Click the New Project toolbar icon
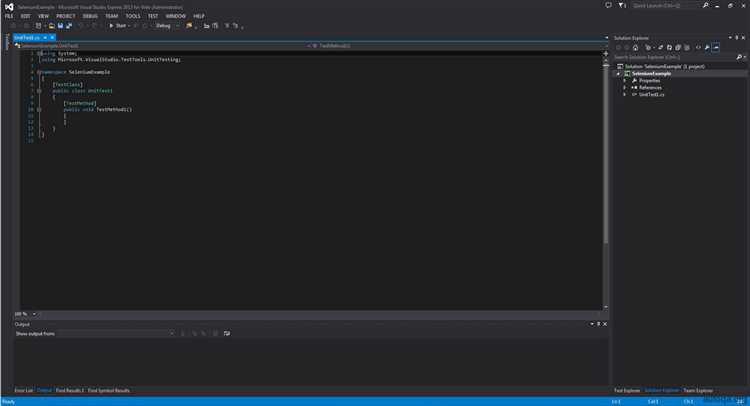 coord(39,25)
